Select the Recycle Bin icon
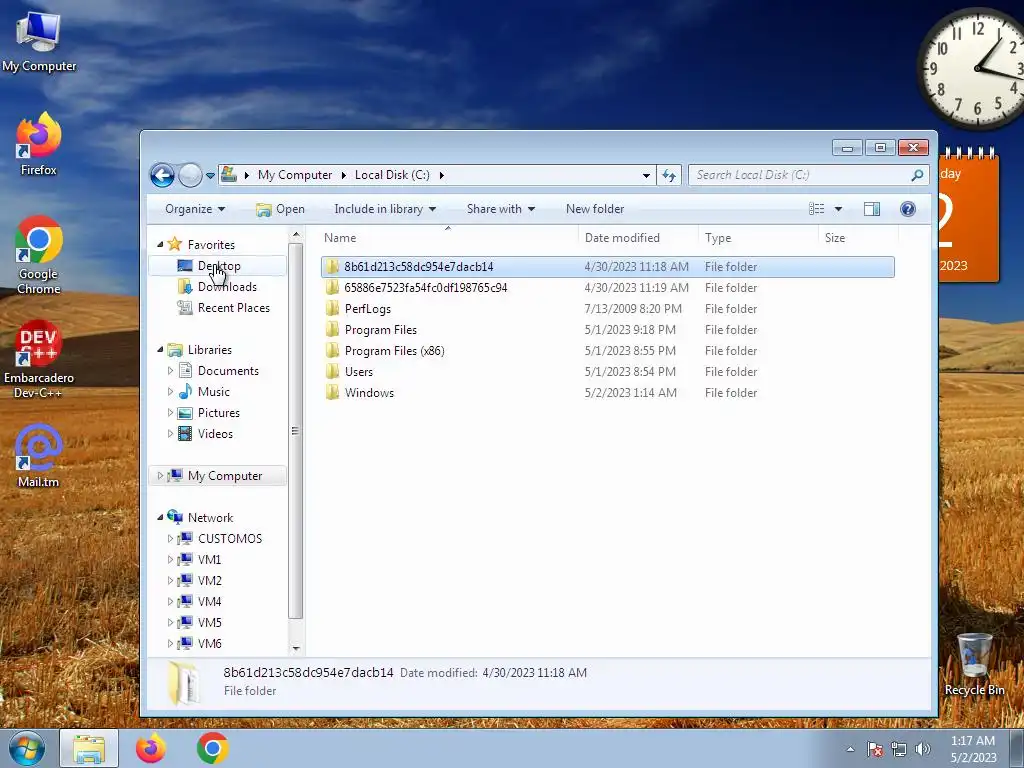Screen dimensions: 1024x768 [x=974, y=665]
